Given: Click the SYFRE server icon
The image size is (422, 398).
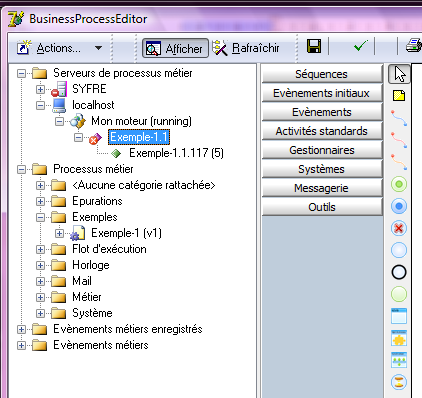Looking at the screenshot, I should click(59, 89).
